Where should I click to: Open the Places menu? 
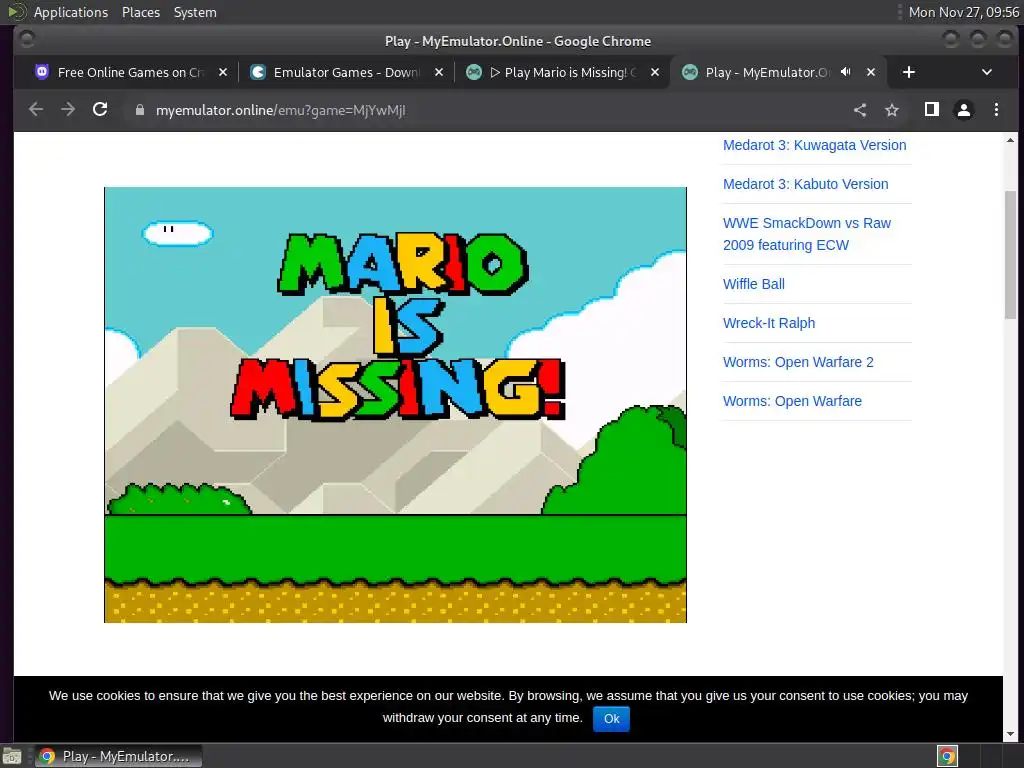coord(140,12)
